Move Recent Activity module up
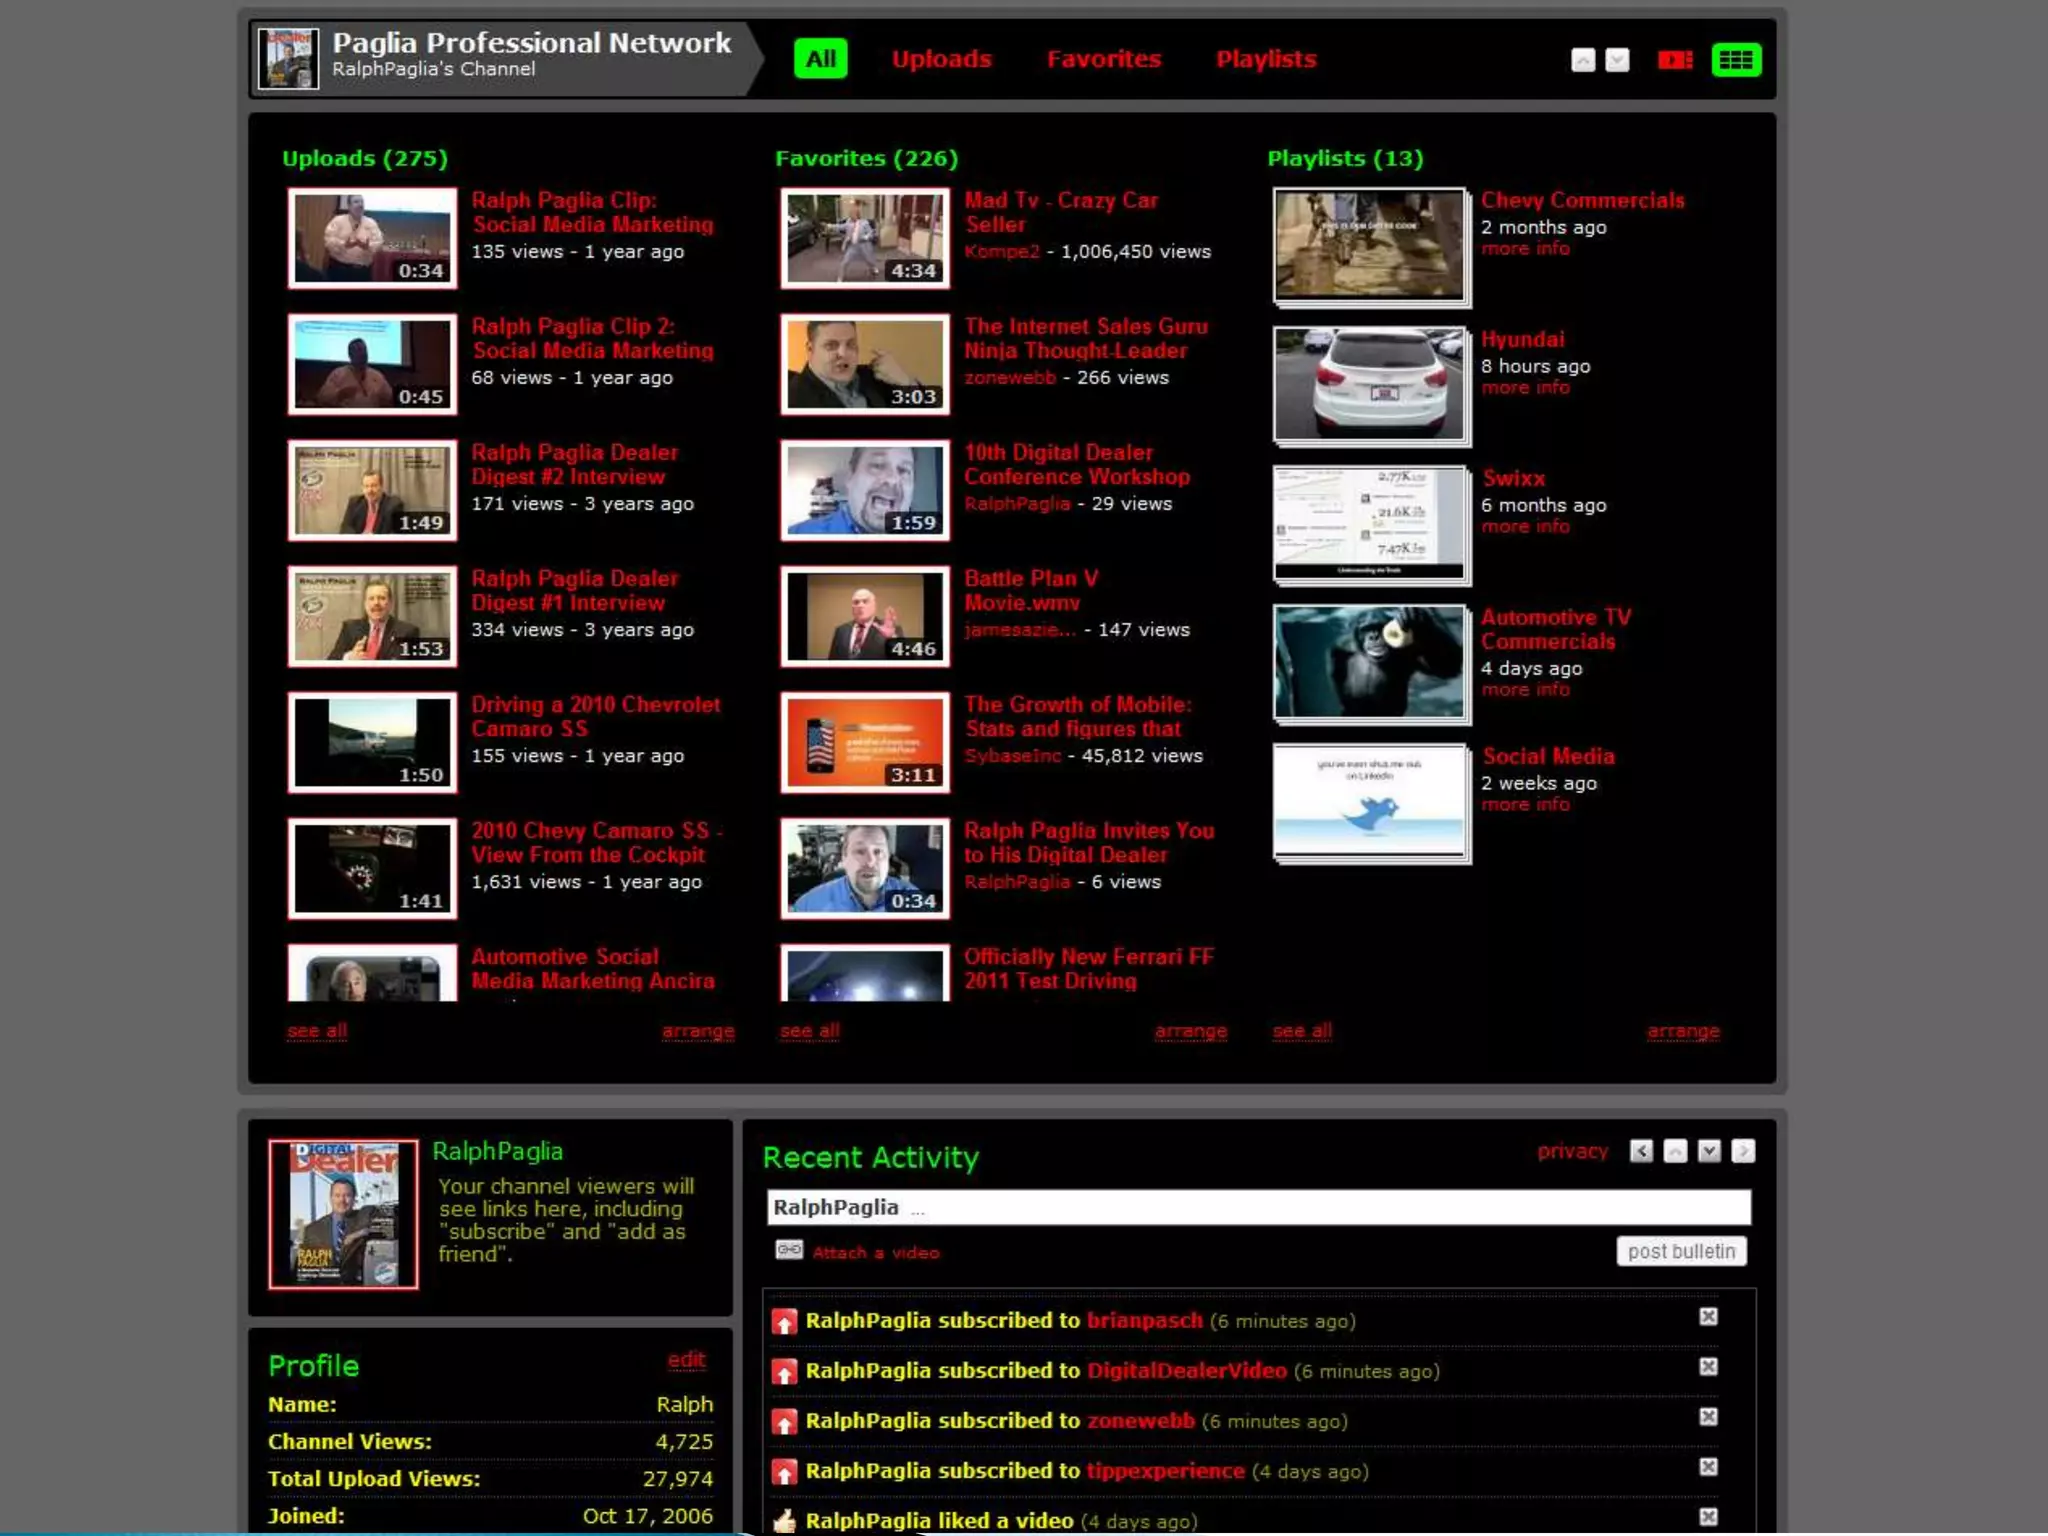Viewport: 2048px width, 1536px height. [1675, 1151]
